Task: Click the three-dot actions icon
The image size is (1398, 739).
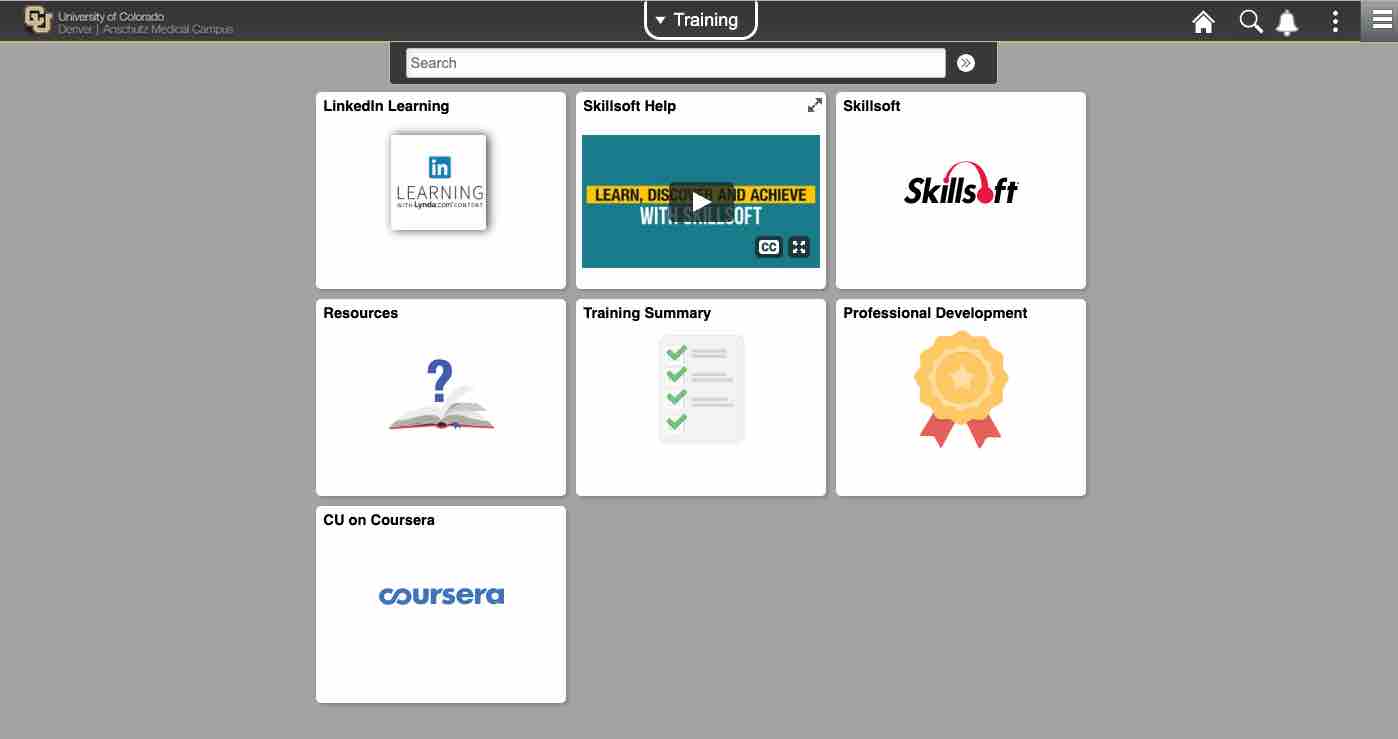Action: (x=1334, y=20)
